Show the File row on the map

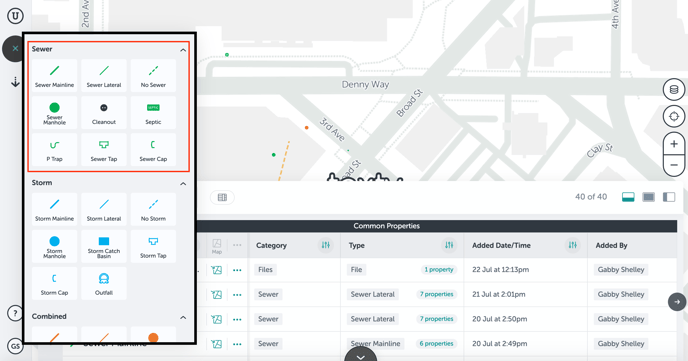click(x=217, y=270)
